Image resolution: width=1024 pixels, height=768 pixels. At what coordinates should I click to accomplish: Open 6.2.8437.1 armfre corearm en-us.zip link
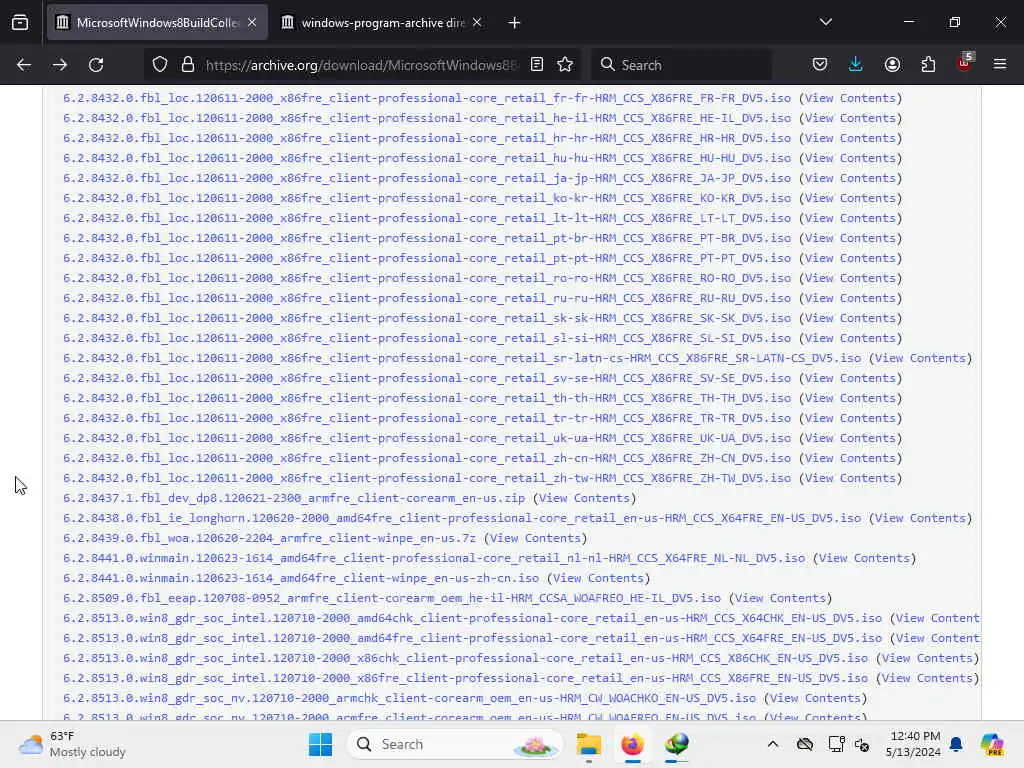click(x=294, y=498)
